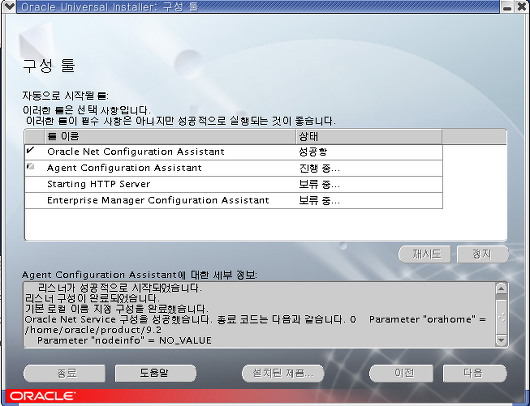Click the Parameter "nodeinfo" = NO_VALUE line
The image size is (530, 406).
coord(124,340)
